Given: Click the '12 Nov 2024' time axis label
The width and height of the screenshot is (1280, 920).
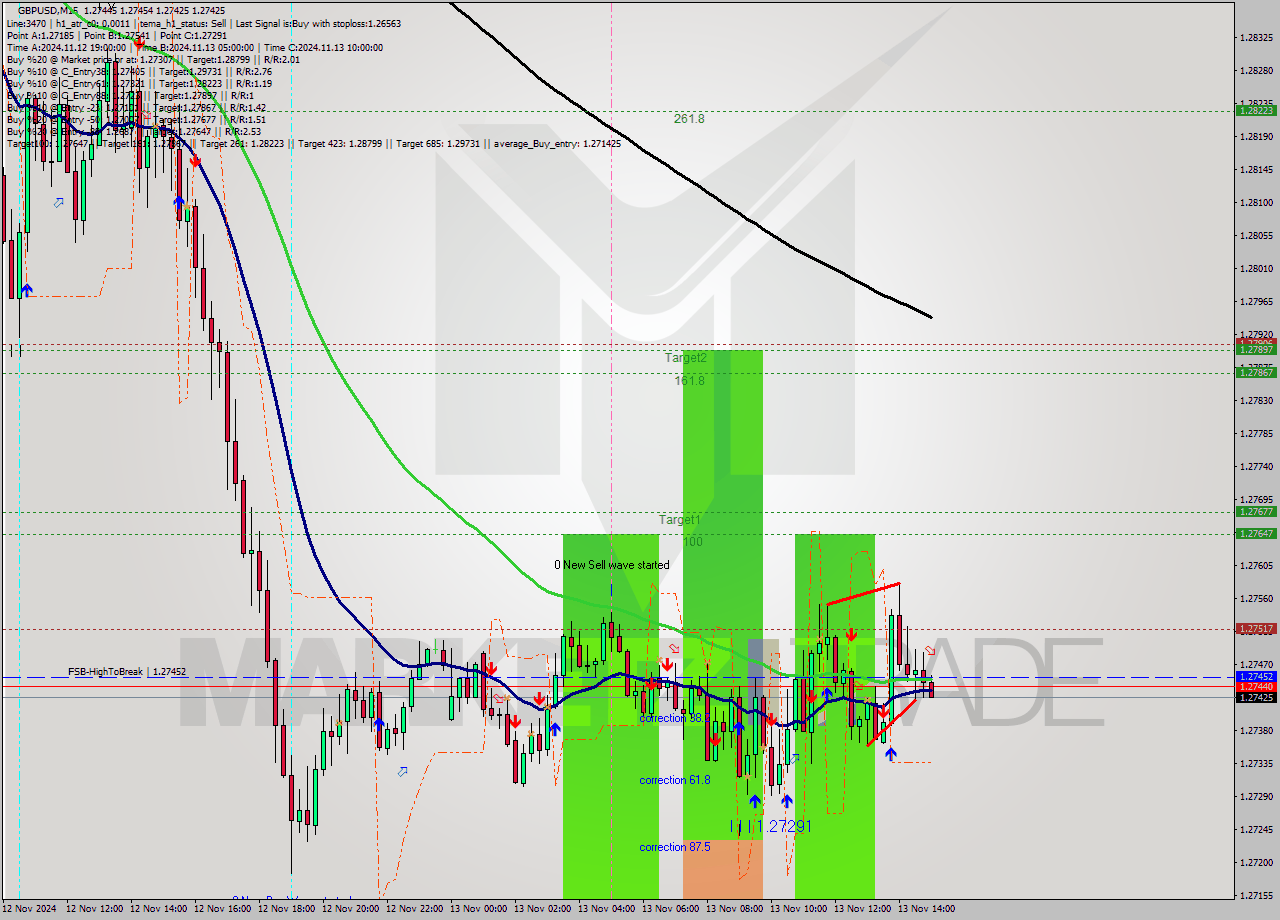Looking at the screenshot, I should tap(31, 909).
